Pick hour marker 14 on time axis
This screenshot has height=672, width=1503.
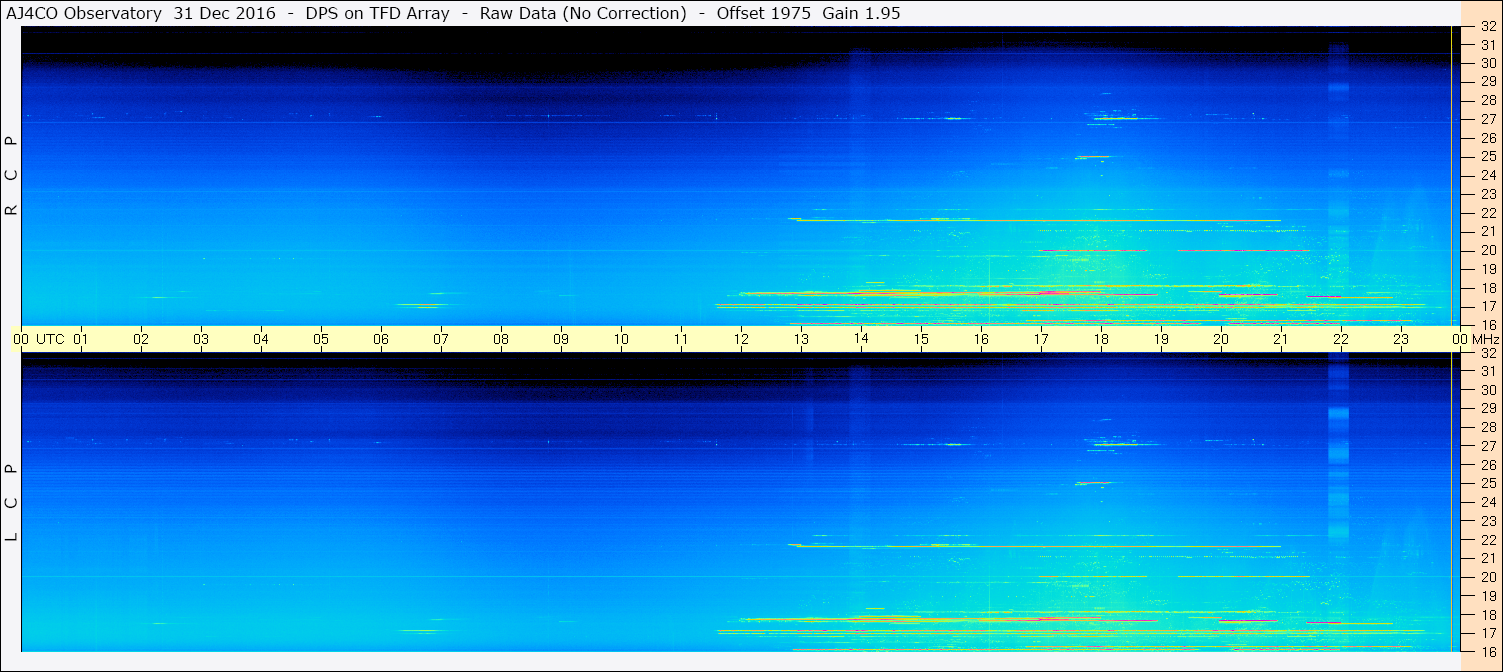861,340
